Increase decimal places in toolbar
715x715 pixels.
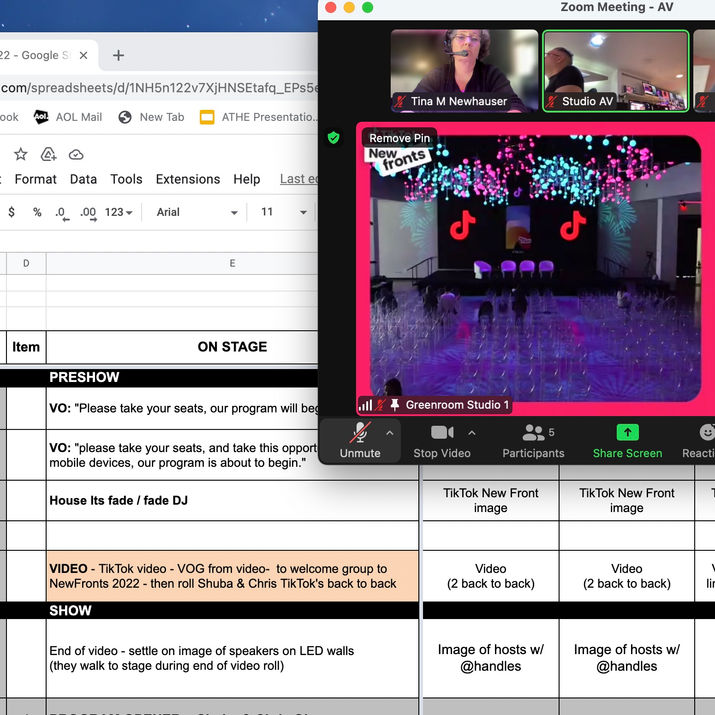88,213
